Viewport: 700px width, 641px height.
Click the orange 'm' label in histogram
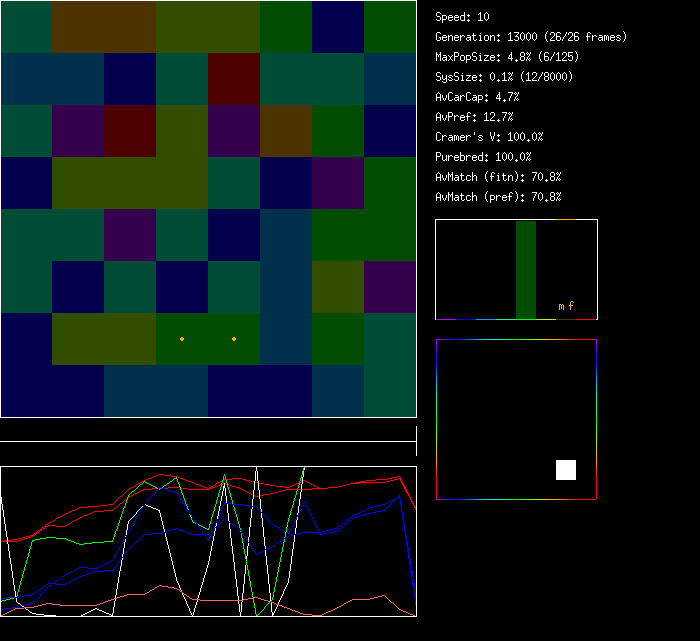561,306
